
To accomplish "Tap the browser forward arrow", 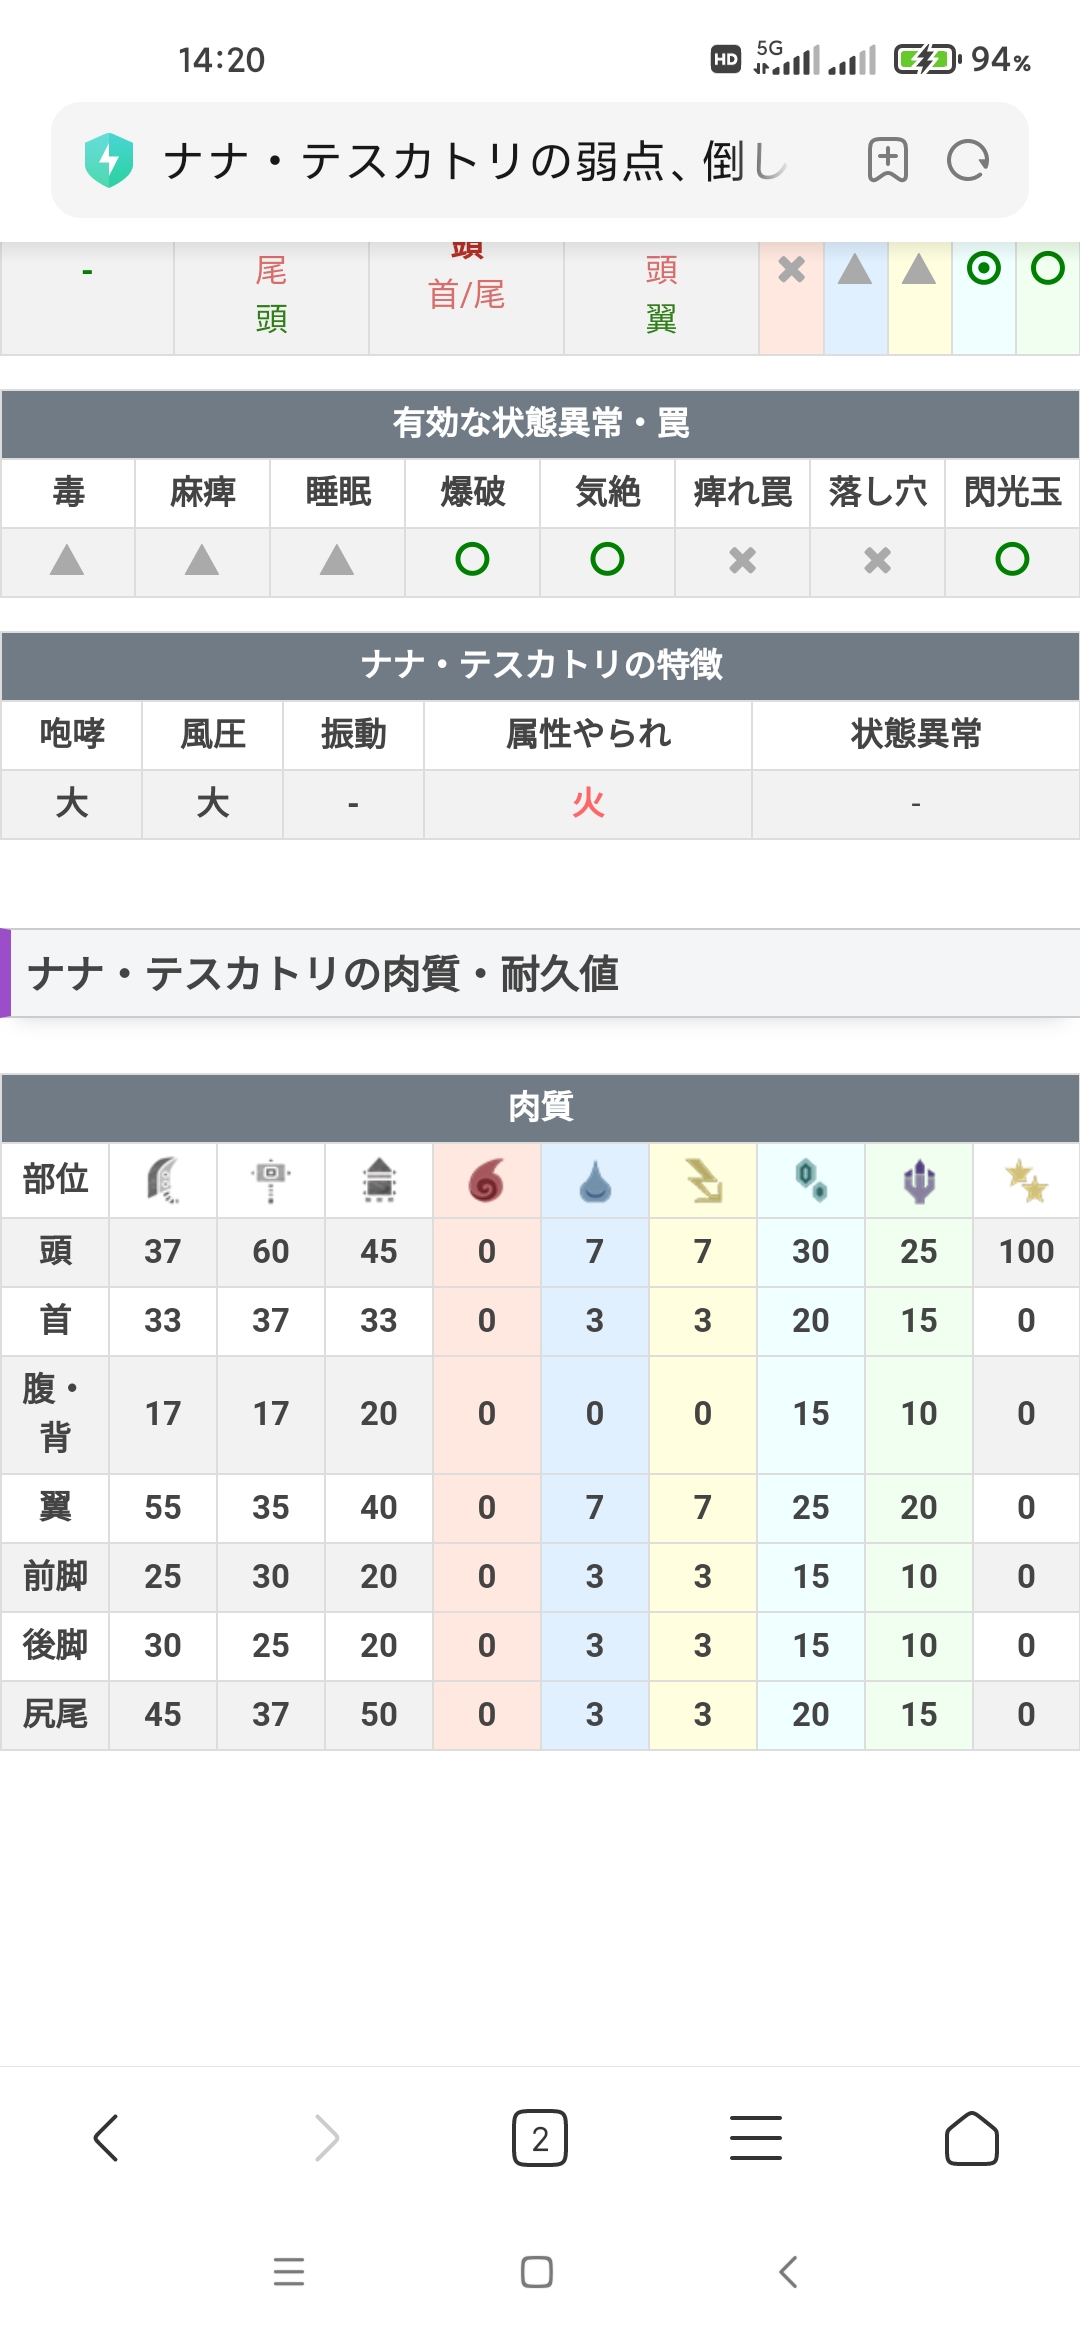I will coord(326,2138).
